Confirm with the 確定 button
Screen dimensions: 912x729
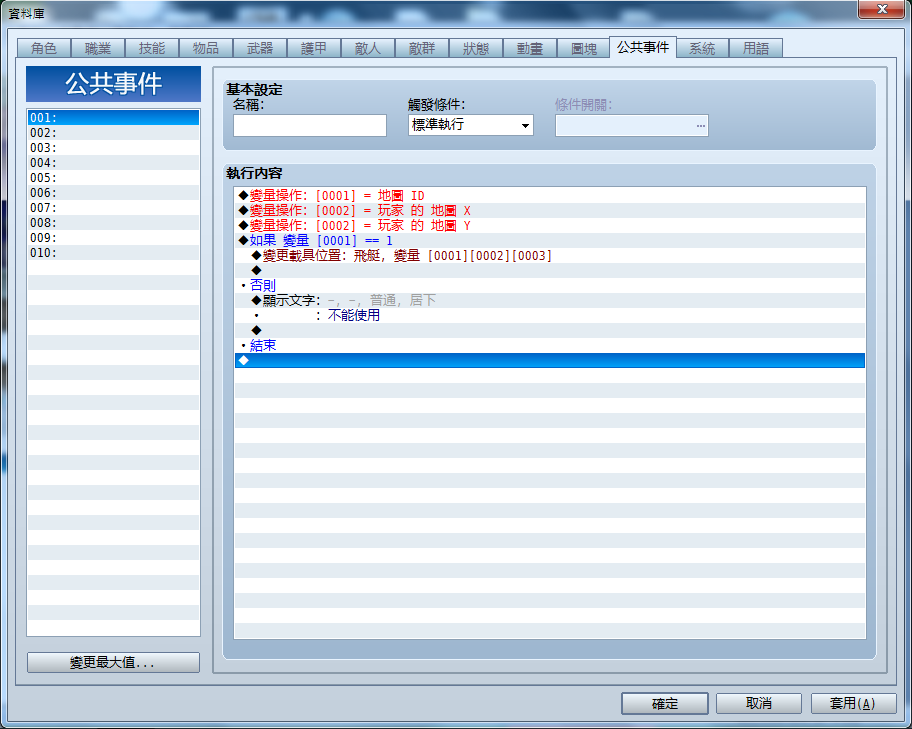coord(665,703)
